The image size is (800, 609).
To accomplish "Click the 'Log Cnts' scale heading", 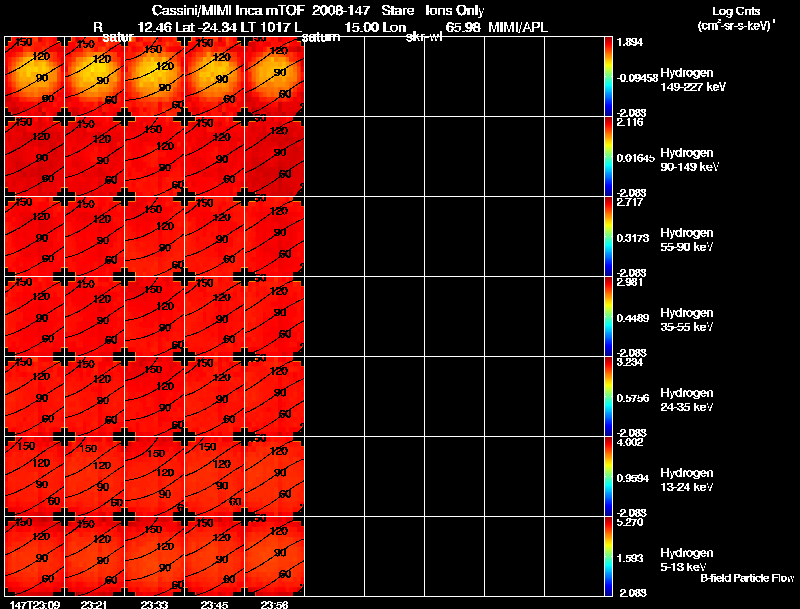I will [736, 11].
